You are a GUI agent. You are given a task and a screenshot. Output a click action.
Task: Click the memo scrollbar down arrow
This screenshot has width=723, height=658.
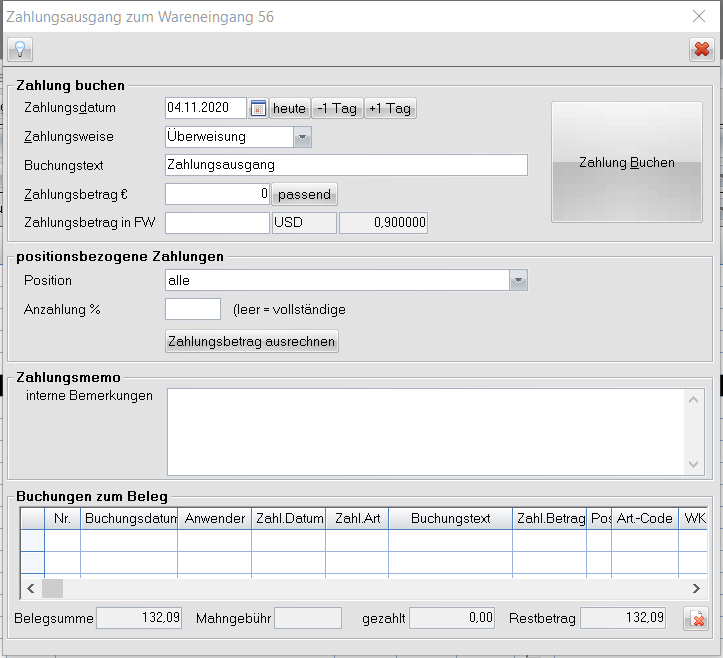[x=695, y=464]
